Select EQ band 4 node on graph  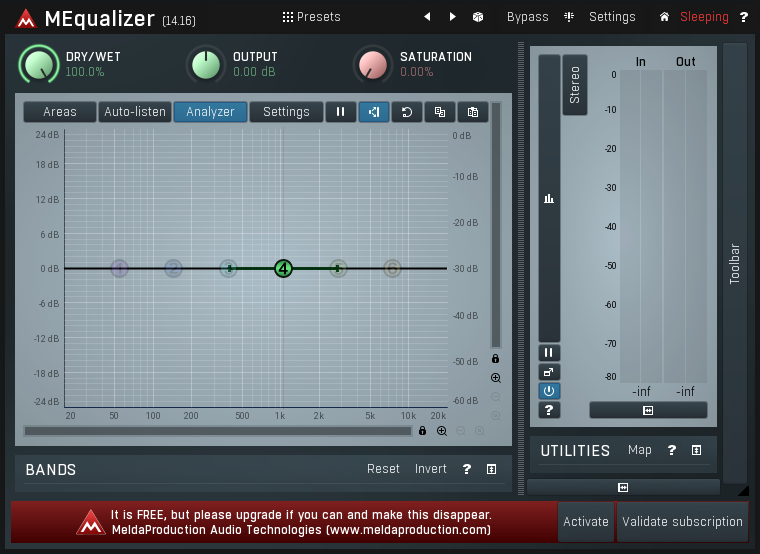(283, 268)
